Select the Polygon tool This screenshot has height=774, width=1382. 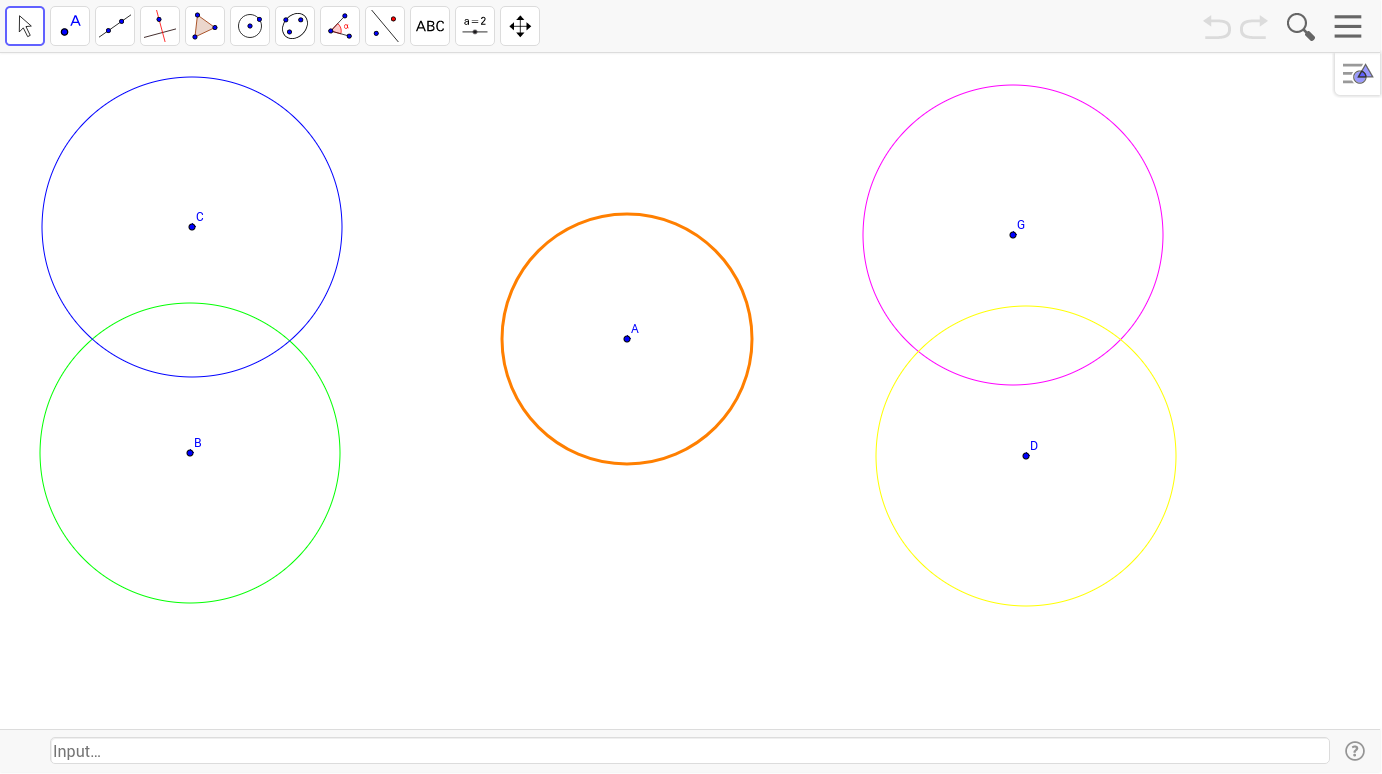pyautogui.click(x=205, y=26)
